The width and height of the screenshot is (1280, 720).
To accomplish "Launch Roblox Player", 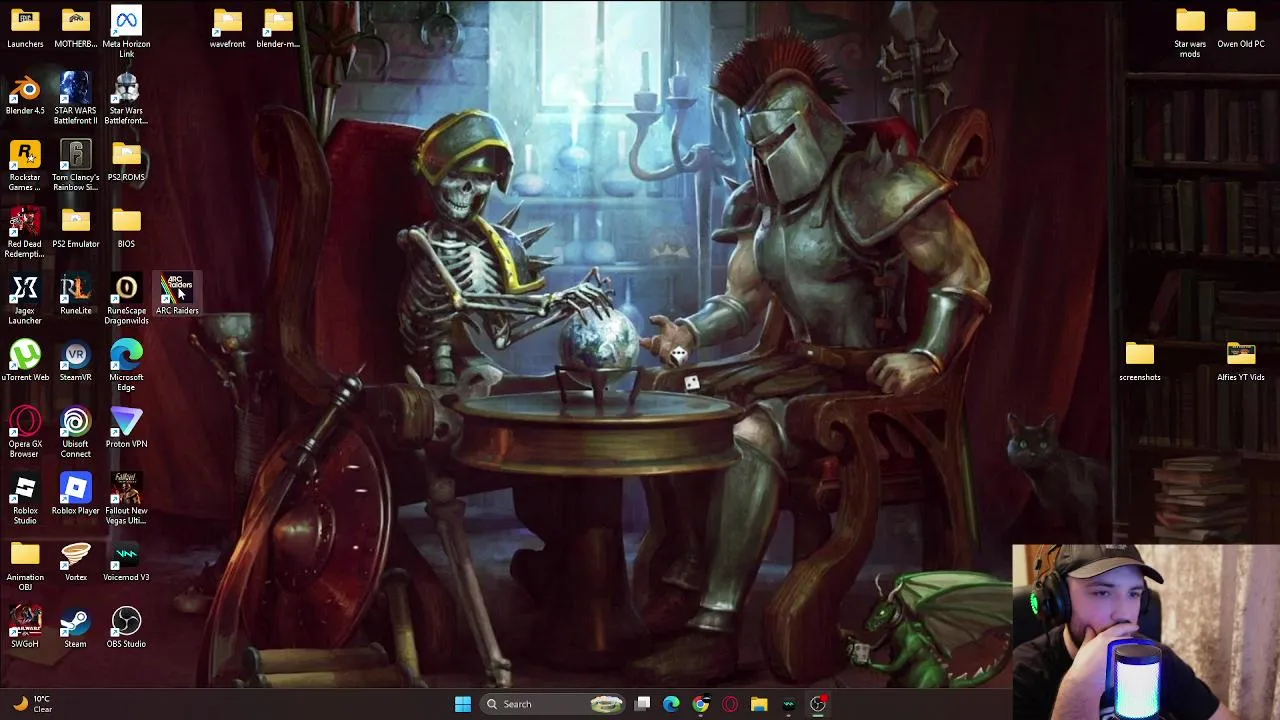I will click(76, 496).
